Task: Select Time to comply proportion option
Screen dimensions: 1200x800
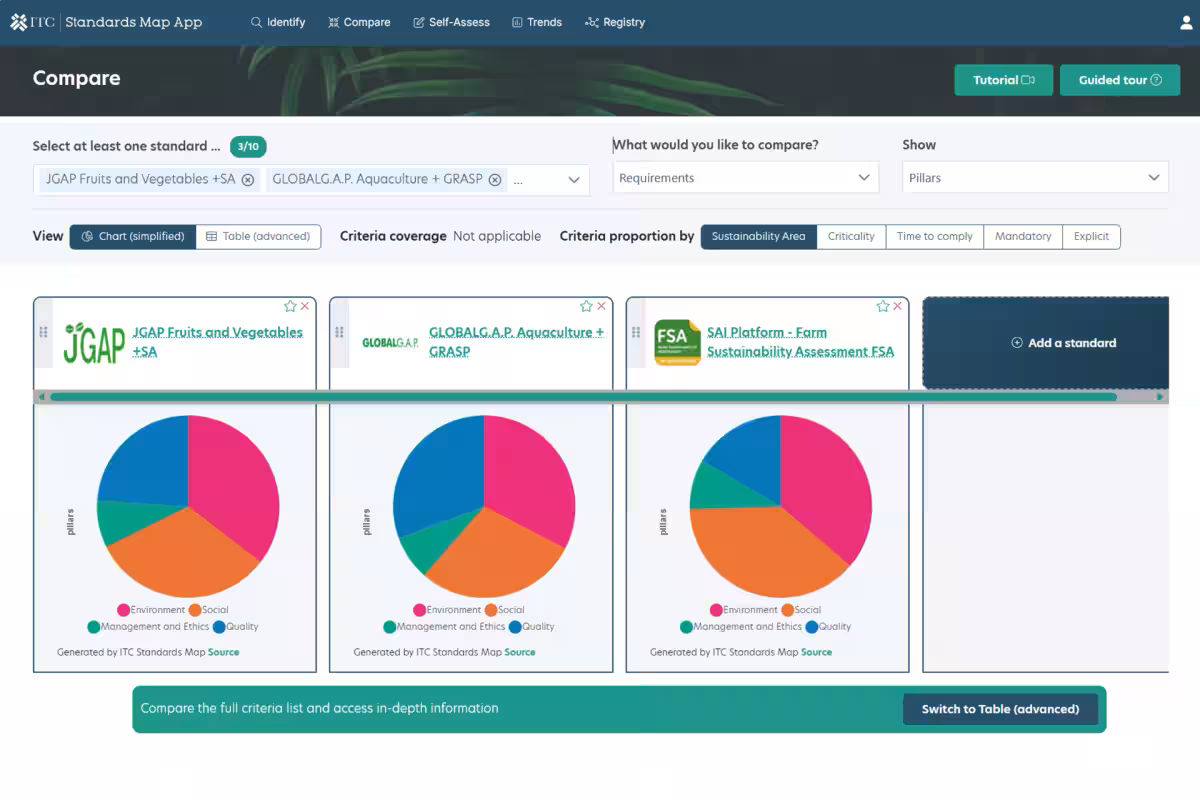Action: coord(934,237)
